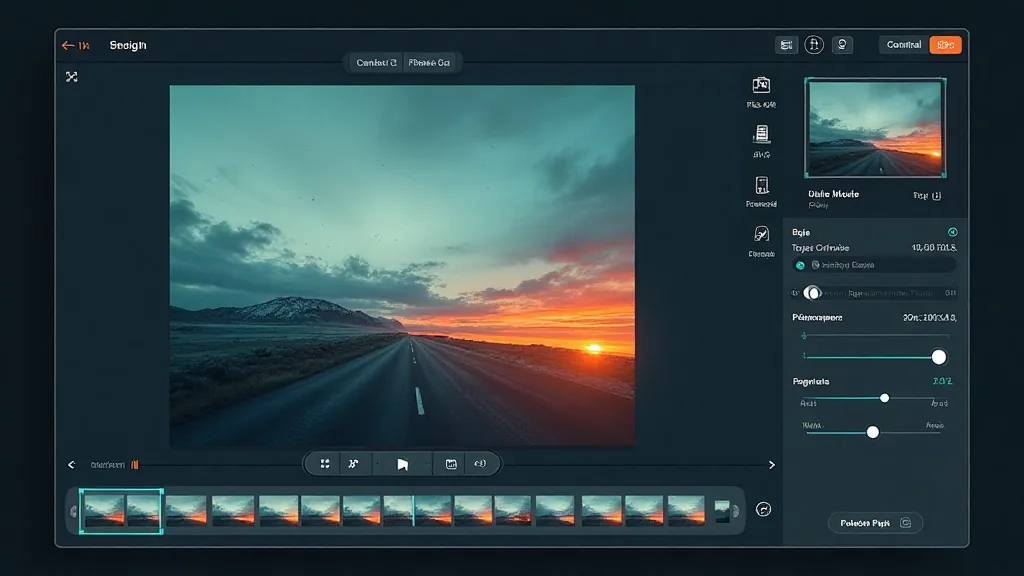Click the info icon beside the preview caption
This screenshot has width=1024, height=576.
[936, 196]
